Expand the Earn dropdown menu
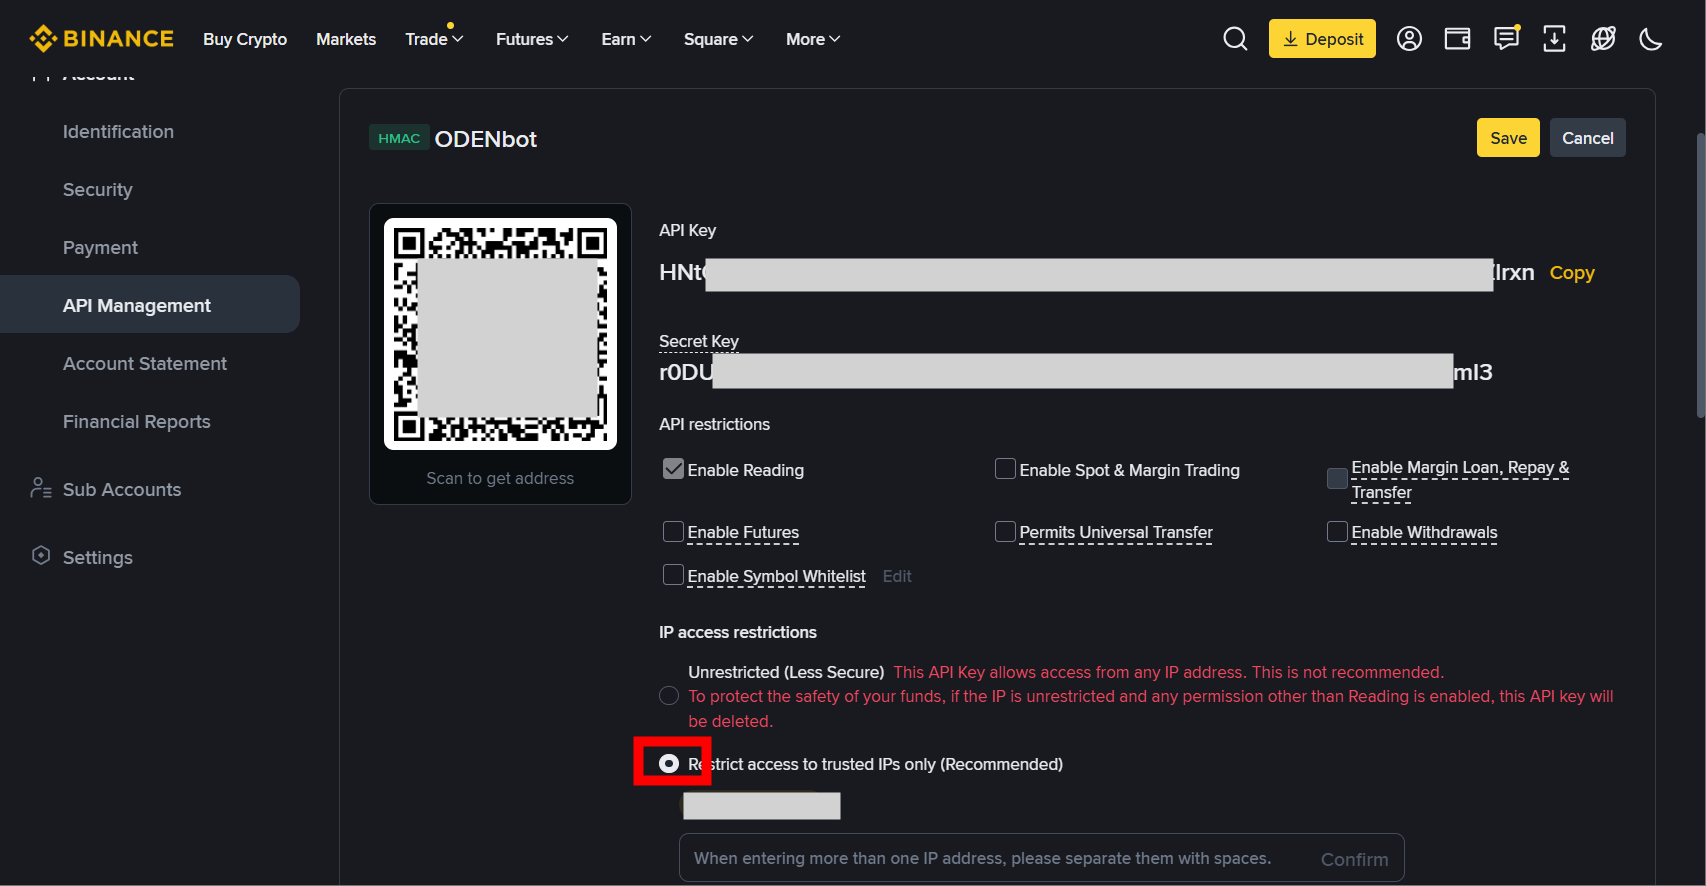1706x886 pixels. click(x=626, y=39)
